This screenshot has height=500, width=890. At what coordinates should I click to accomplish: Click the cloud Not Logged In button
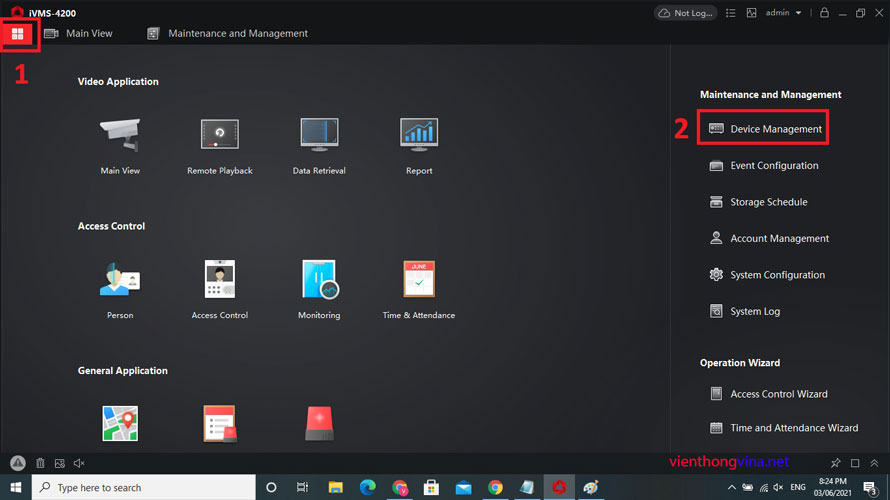click(686, 13)
